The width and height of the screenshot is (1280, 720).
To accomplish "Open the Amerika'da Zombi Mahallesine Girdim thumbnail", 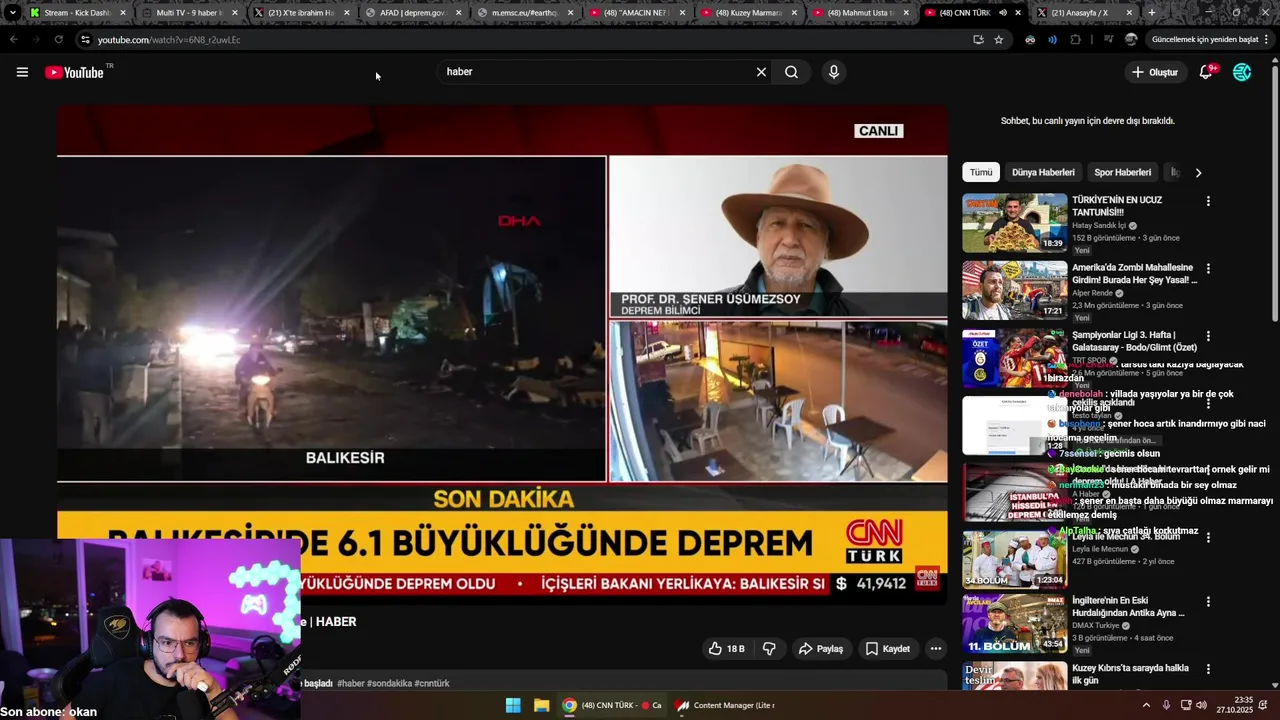I will 1015,290.
